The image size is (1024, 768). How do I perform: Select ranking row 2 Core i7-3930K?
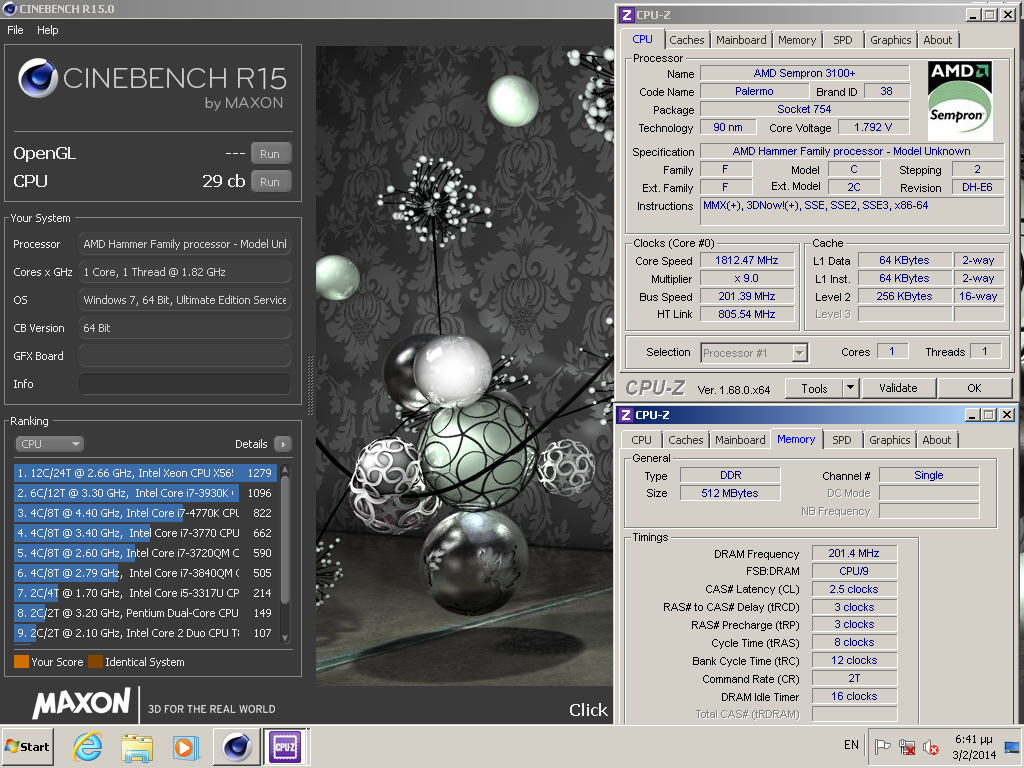click(x=145, y=493)
